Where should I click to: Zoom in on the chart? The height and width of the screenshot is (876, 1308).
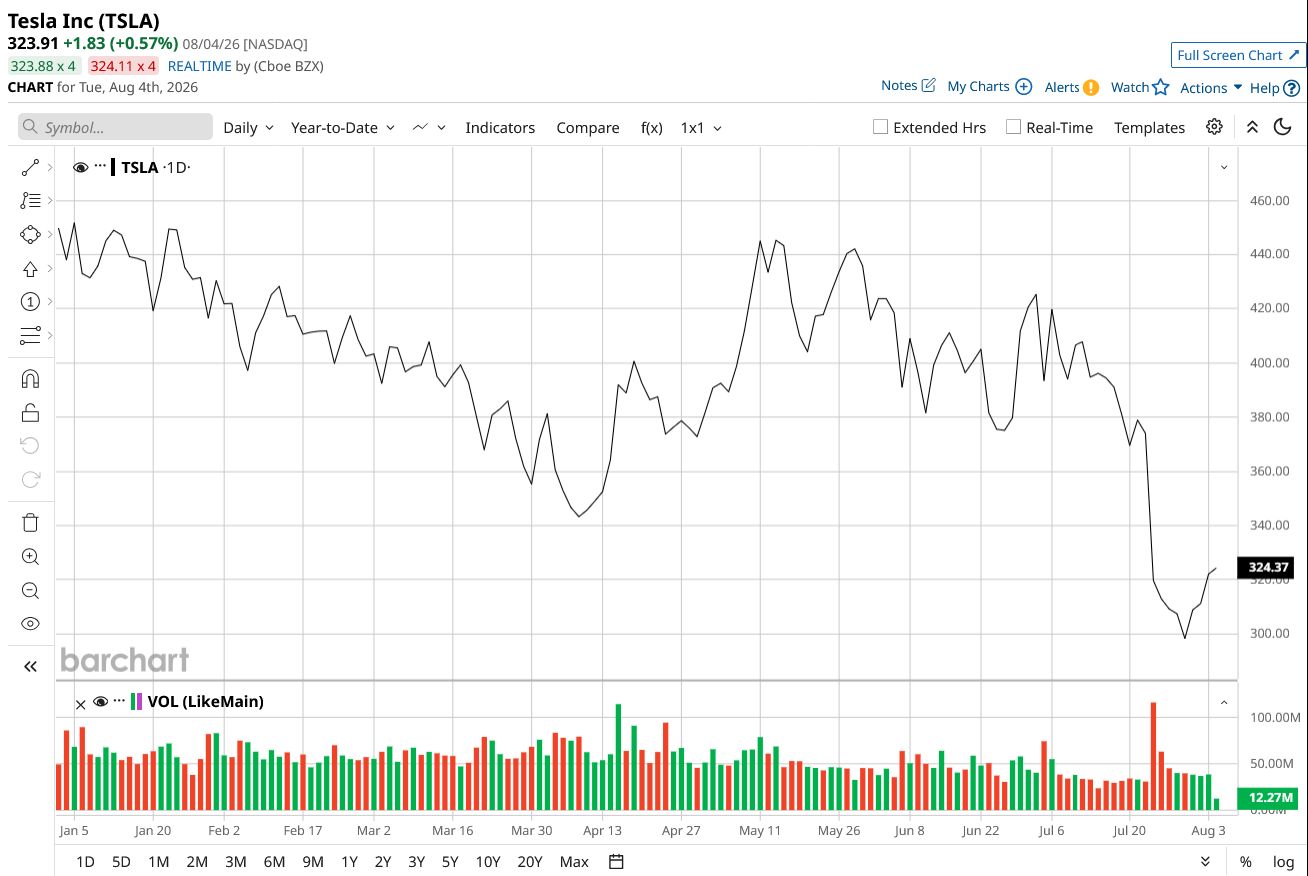point(30,557)
